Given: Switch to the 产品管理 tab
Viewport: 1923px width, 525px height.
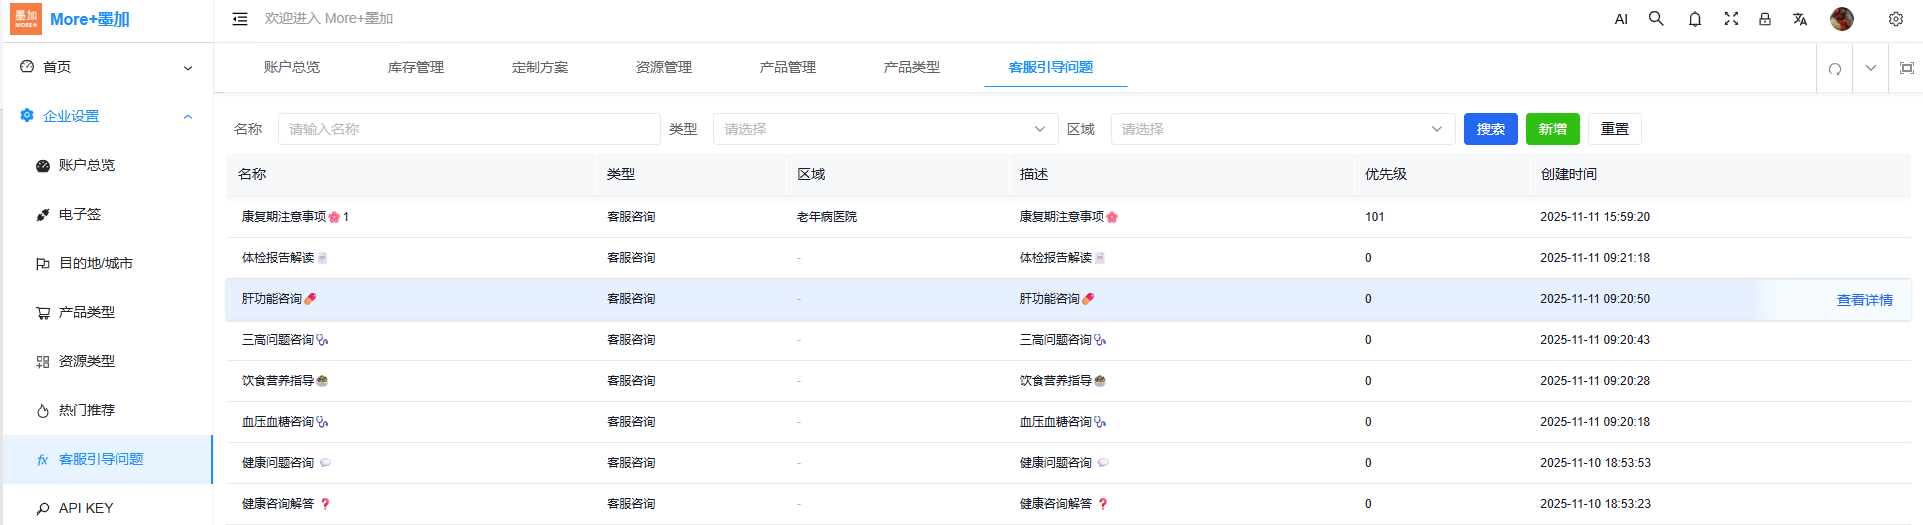Looking at the screenshot, I should point(788,67).
